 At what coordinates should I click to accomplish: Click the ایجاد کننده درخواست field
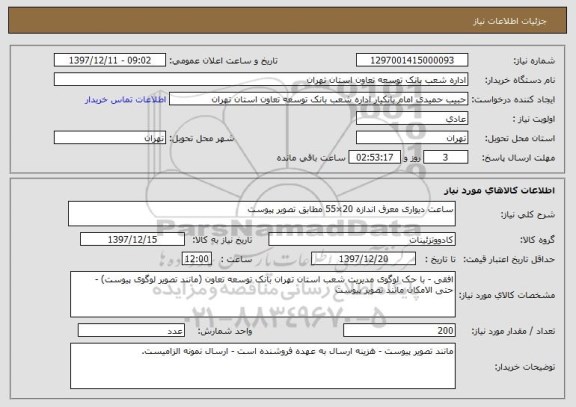tap(318, 99)
